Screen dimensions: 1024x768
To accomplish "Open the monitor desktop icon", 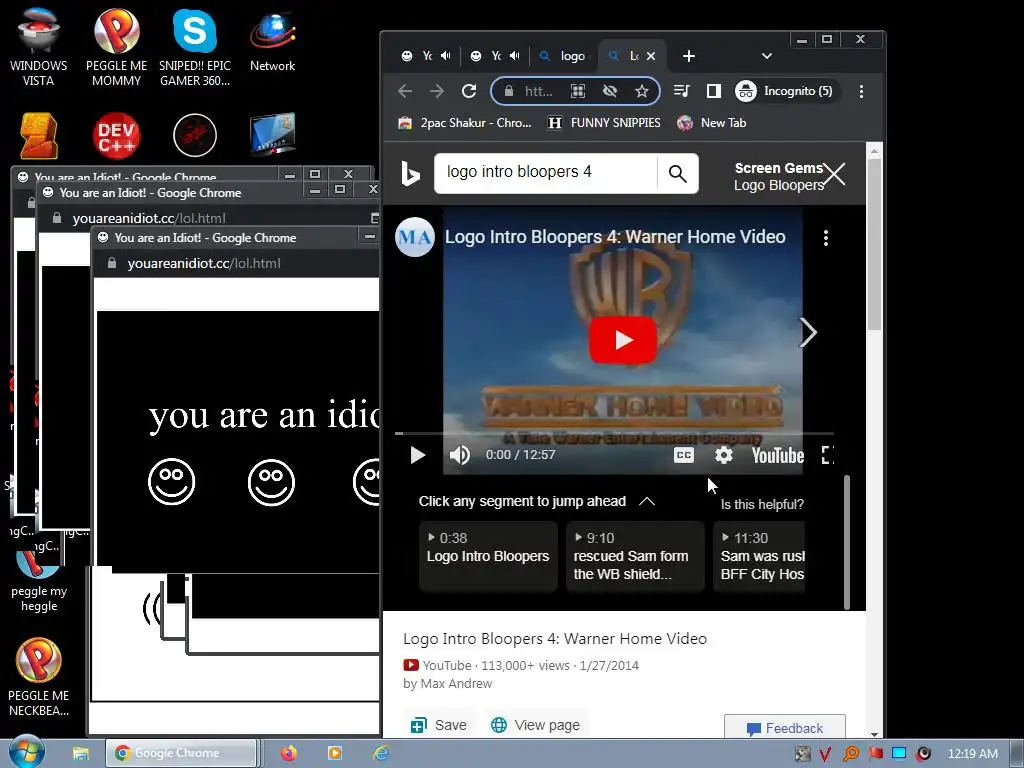I will (272, 134).
